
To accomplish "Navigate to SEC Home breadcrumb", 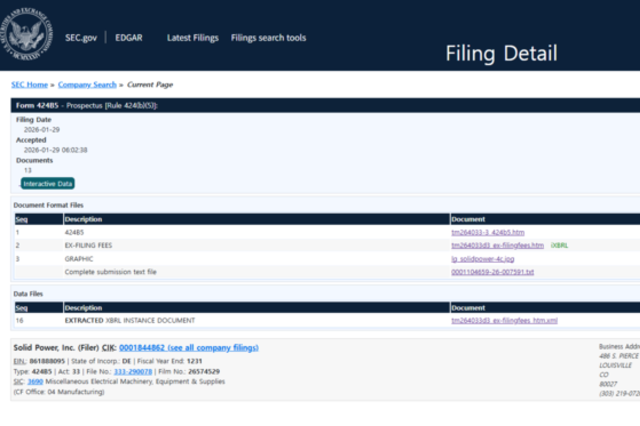I will pyautogui.click(x=29, y=85).
